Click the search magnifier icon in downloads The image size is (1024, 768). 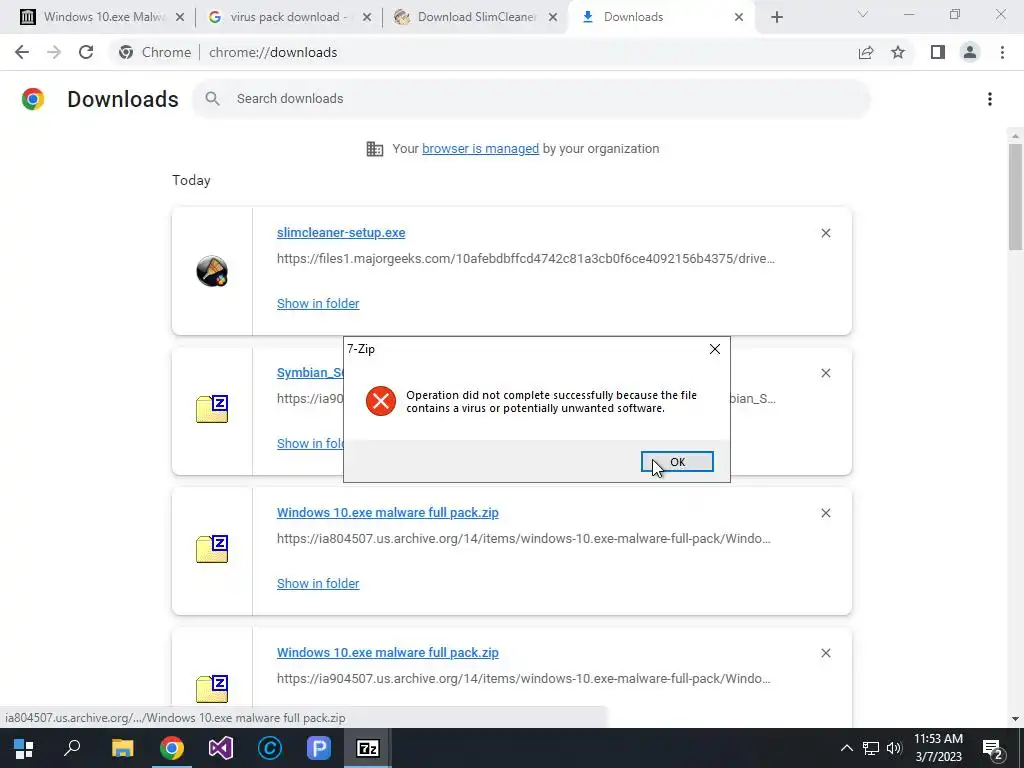pos(212,99)
